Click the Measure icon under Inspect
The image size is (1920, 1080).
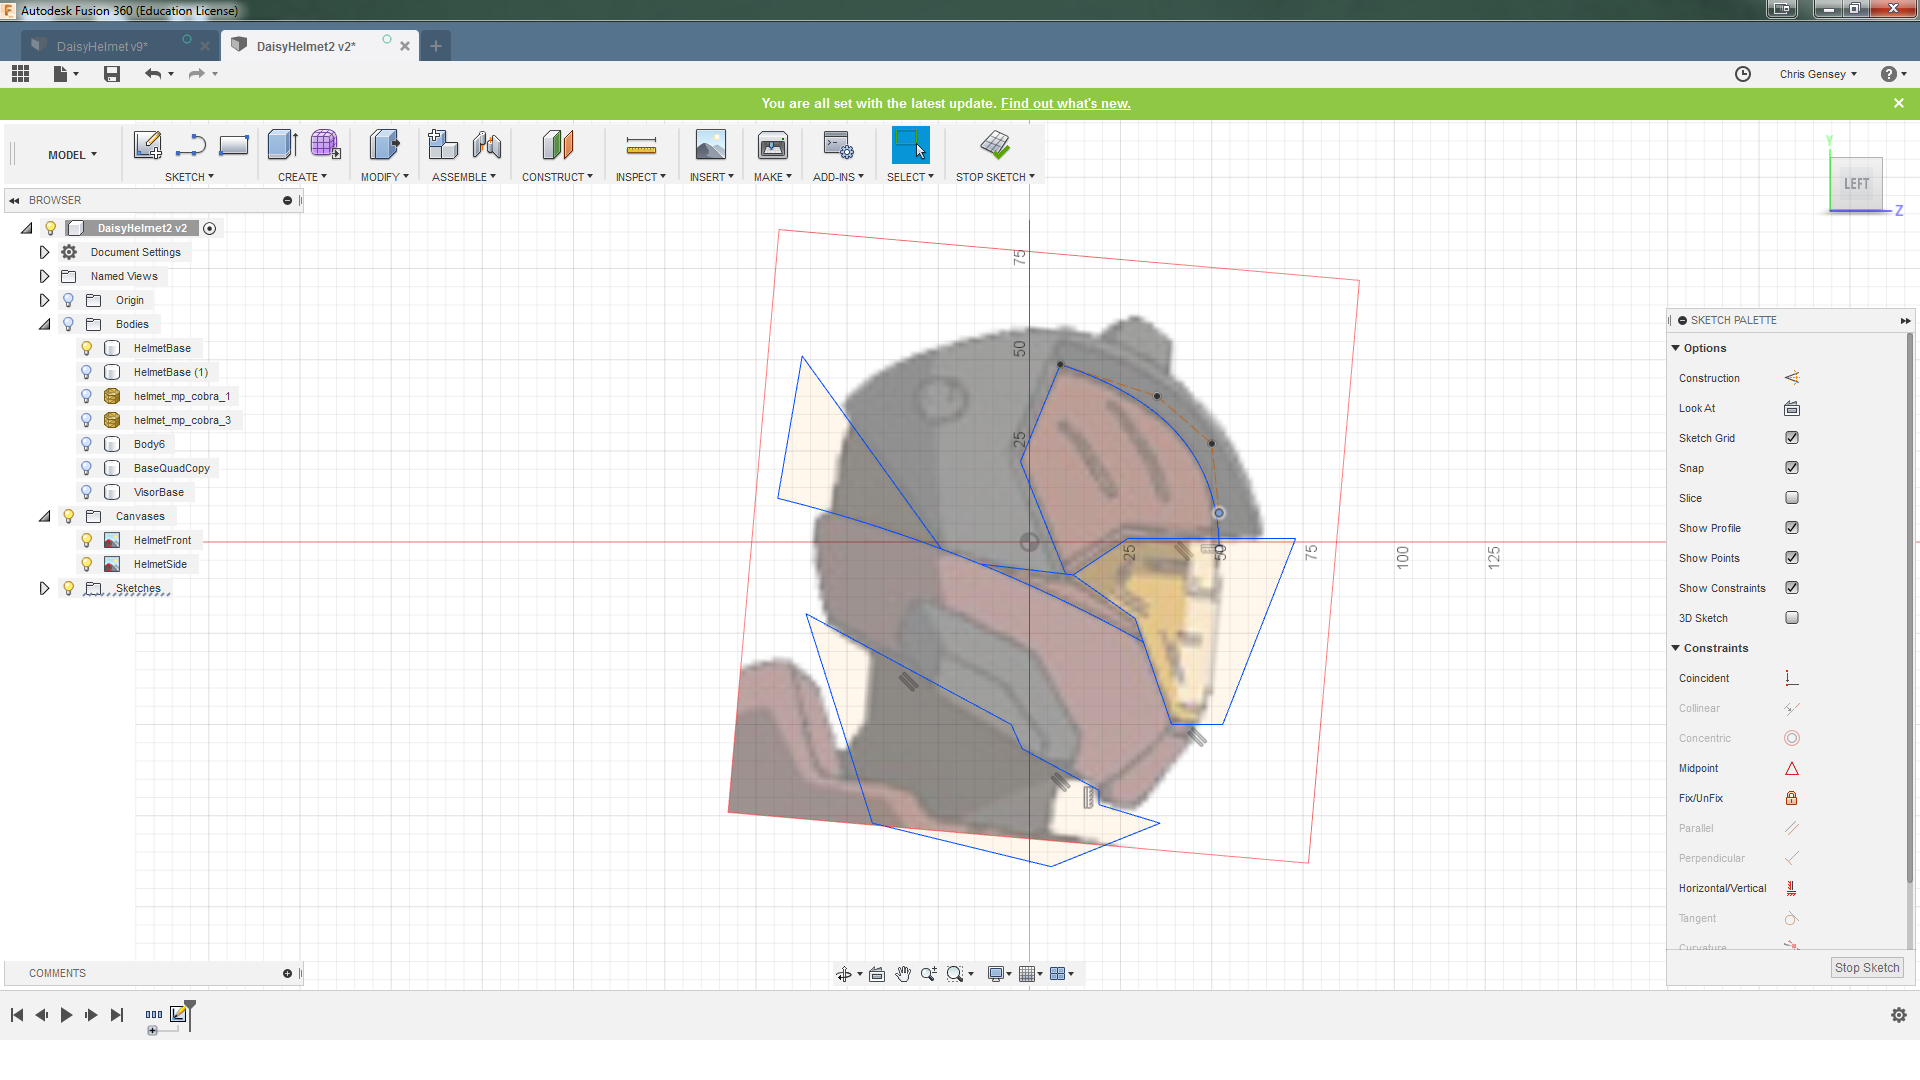641,146
